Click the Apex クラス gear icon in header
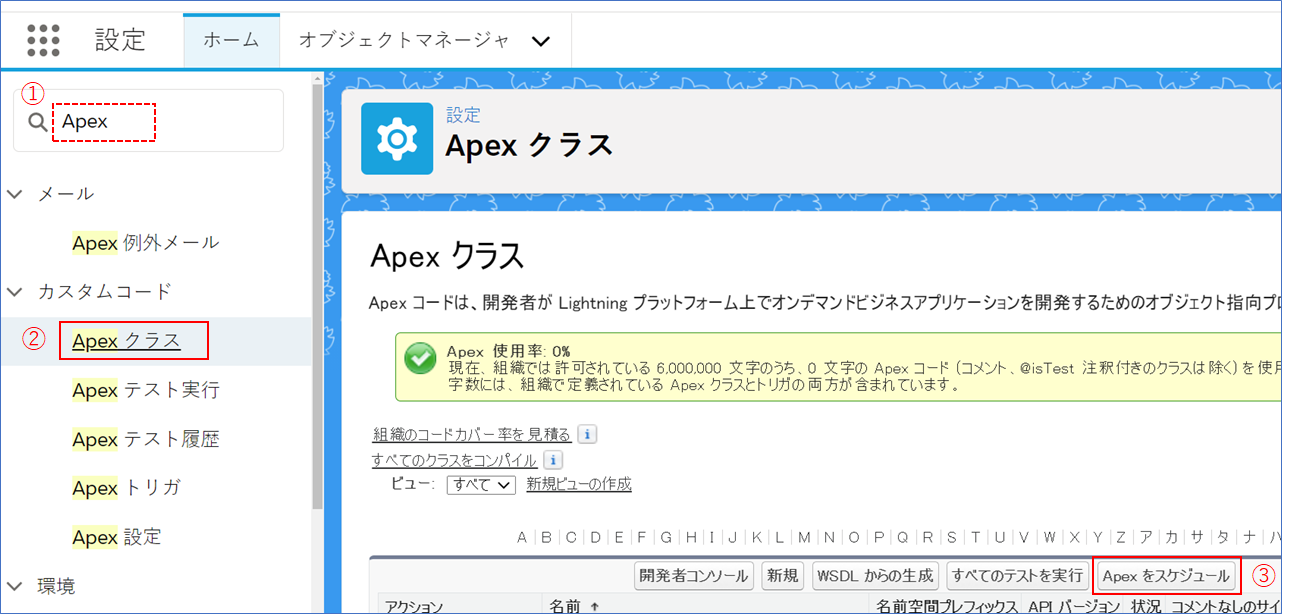 pyautogui.click(x=397, y=139)
